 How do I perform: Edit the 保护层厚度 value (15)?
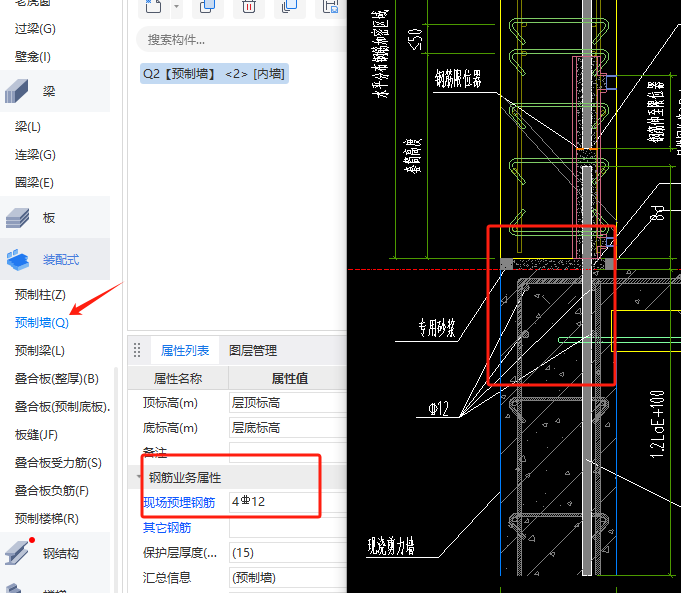pos(288,553)
